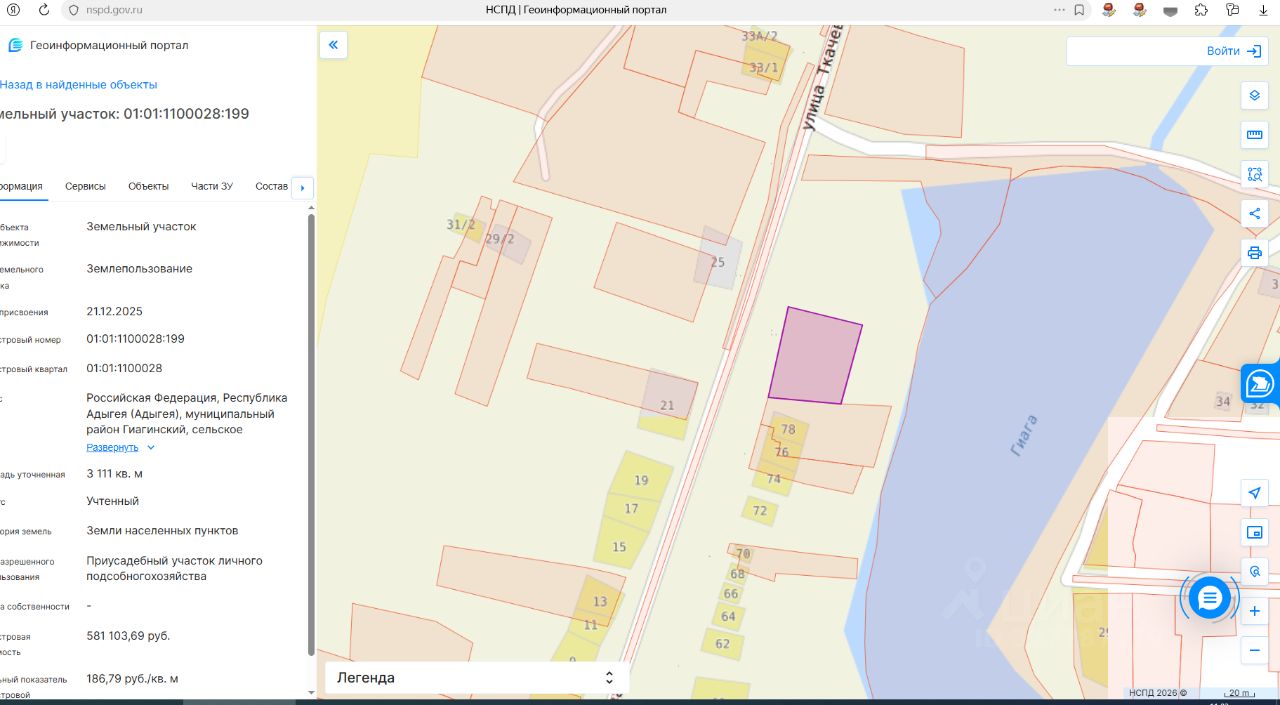Activate the ruler measurement tool
Screen dimensions: 1280x705
(1254, 135)
